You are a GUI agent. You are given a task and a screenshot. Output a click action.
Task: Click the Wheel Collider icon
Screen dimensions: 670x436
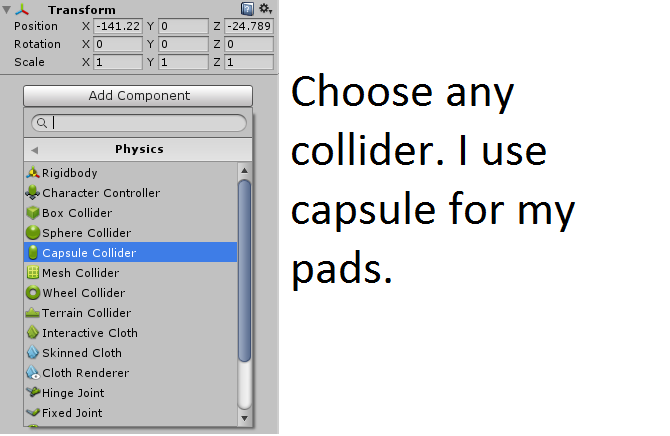pyautogui.click(x=33, y=293)
